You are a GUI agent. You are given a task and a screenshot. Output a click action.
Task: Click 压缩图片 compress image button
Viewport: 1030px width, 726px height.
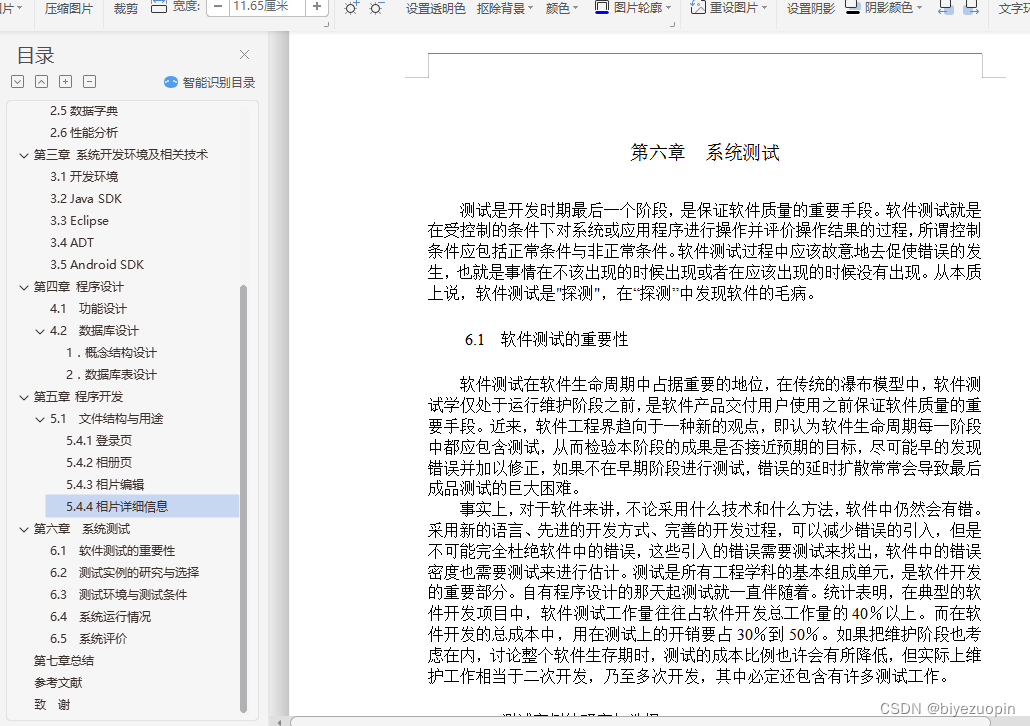(68, 8)
